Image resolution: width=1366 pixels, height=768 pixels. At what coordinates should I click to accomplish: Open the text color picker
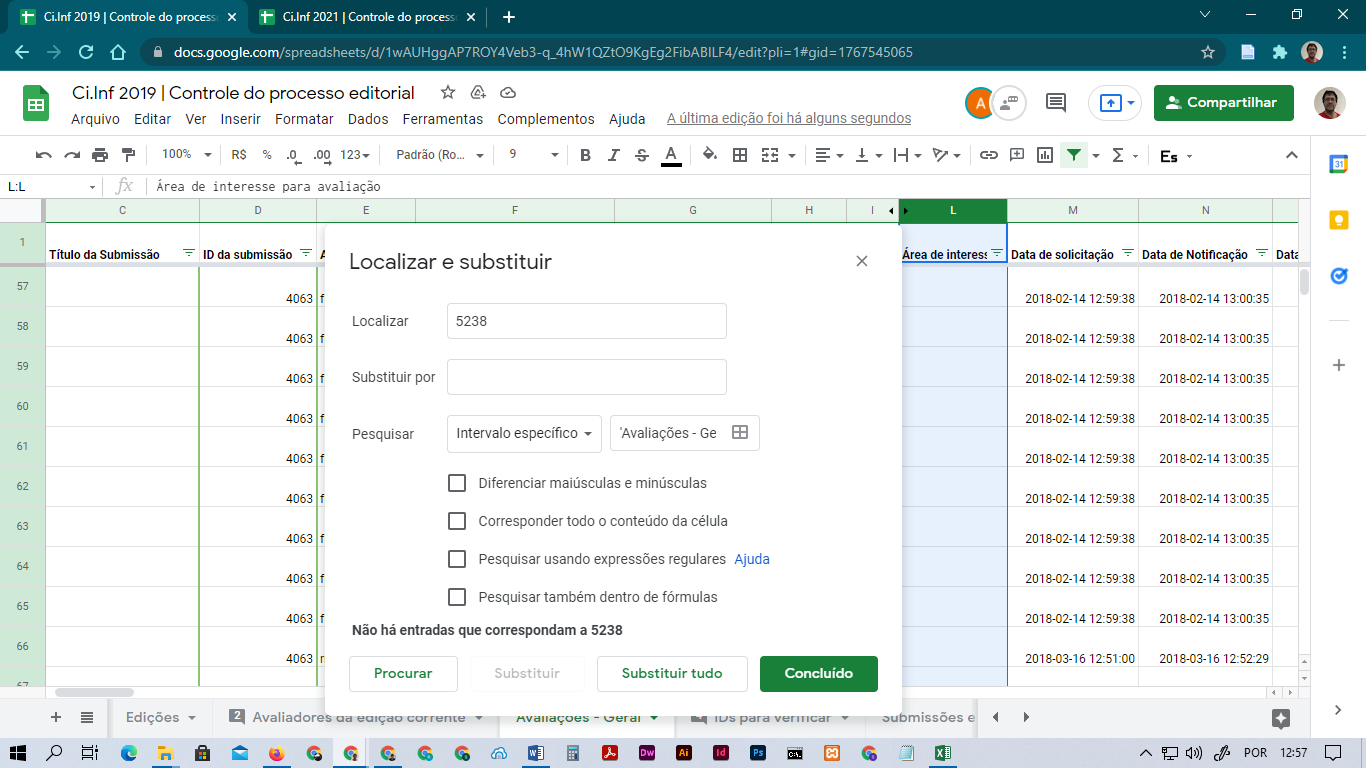[x=671, y=155]
